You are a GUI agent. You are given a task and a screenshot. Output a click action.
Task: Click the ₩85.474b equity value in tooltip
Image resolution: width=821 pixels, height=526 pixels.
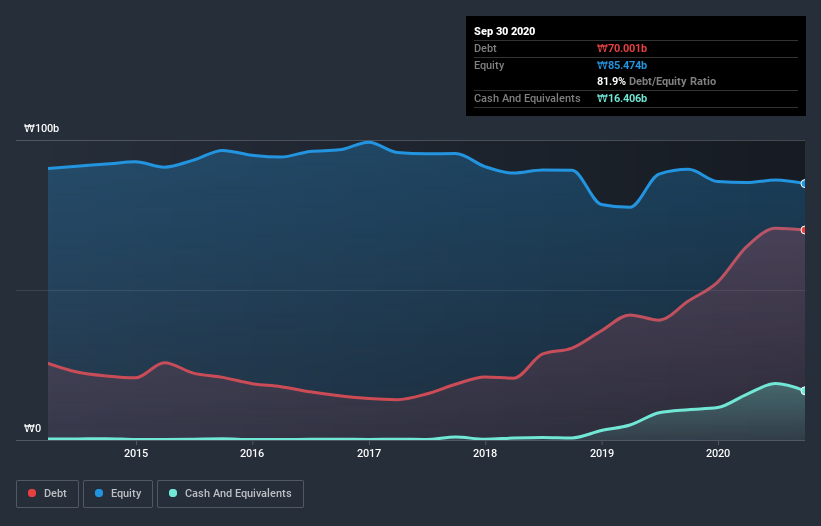pyautogui.click(x=622, y=65)
